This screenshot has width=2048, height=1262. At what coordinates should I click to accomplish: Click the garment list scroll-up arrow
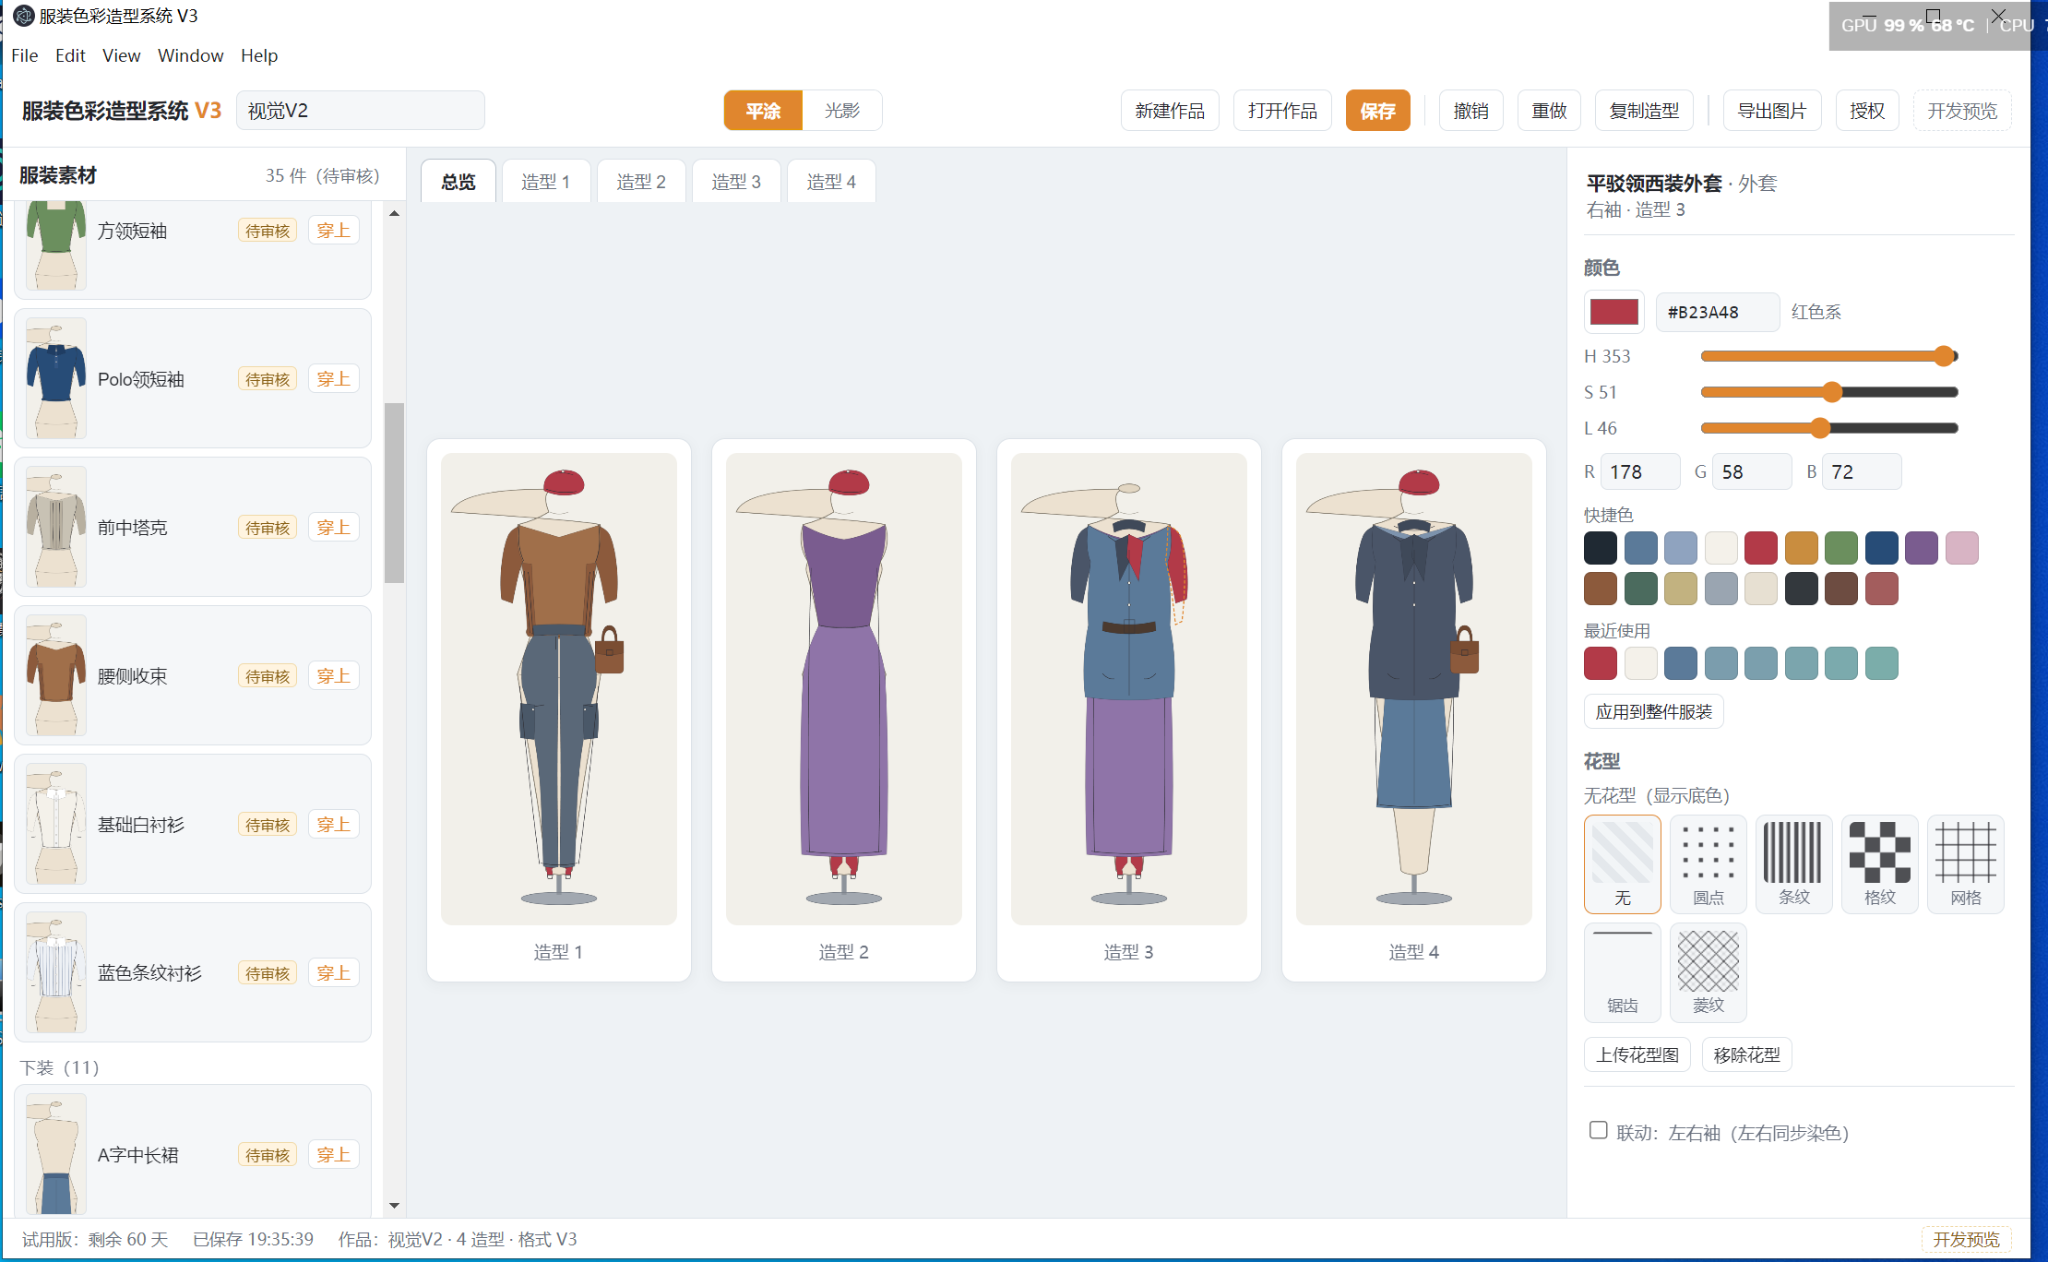[394, 213]
